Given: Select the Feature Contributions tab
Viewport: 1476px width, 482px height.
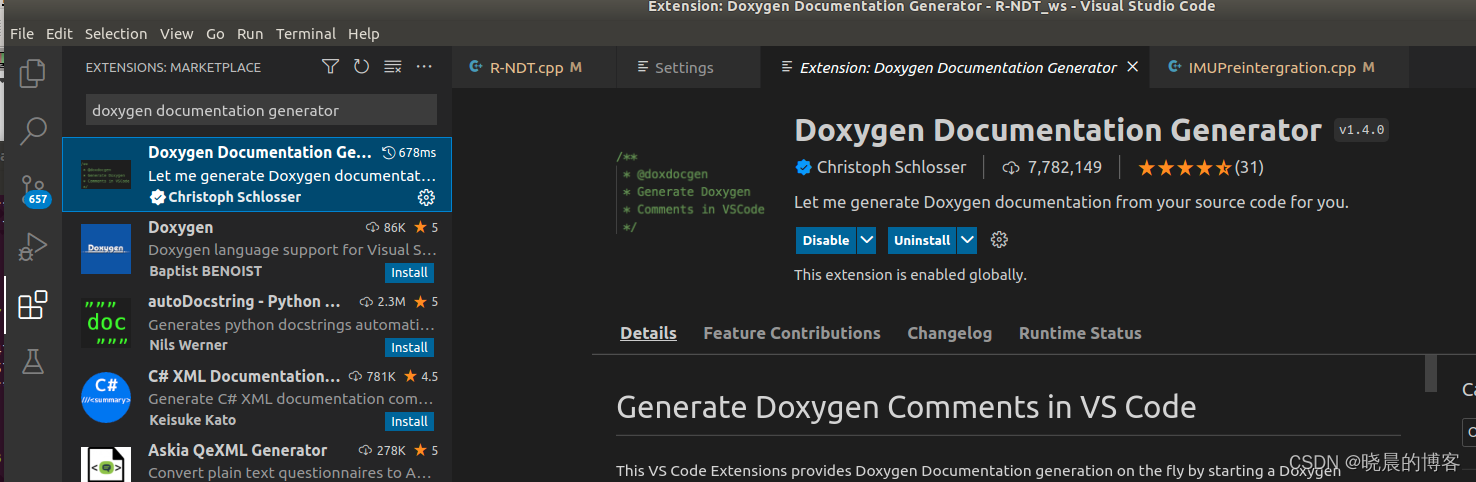Looking at the screenshot, I should coord(792,333).
